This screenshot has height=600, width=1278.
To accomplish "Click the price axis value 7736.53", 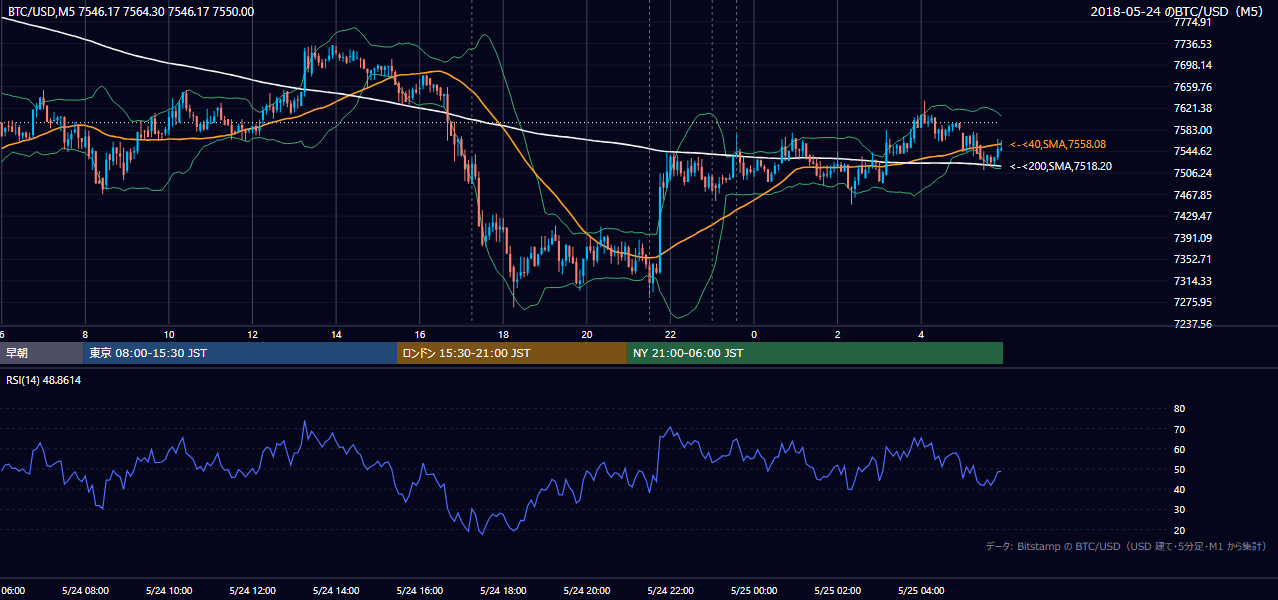I will [1192, 44].
